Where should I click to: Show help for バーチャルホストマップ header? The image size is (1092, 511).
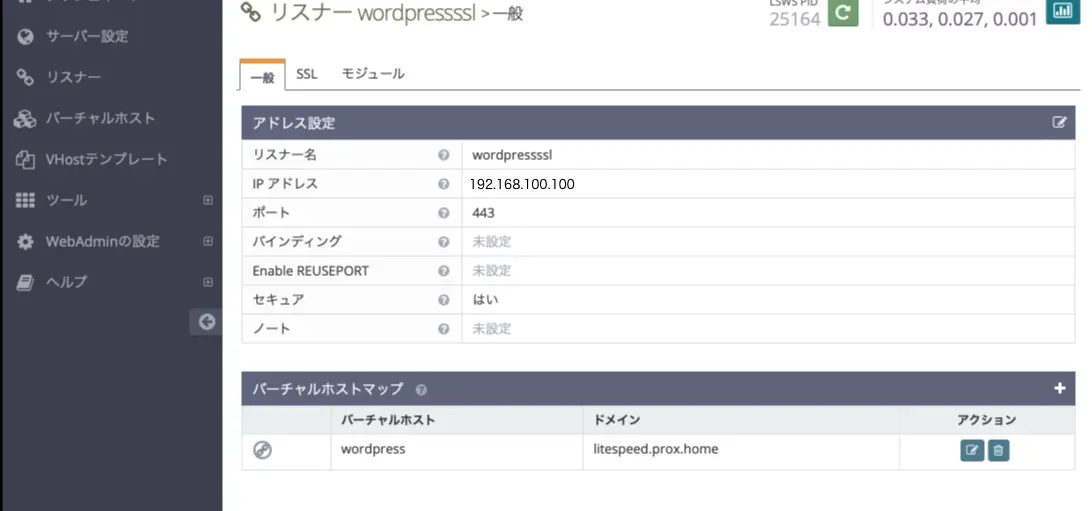click(x=421, y=389)
